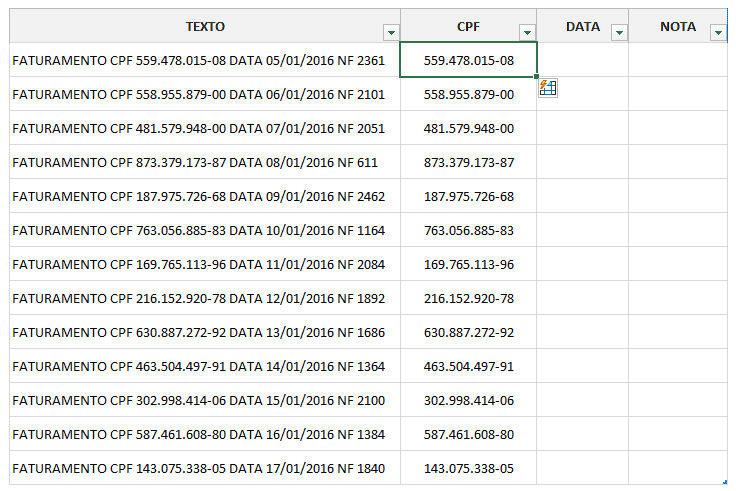Select CPF cell 143.075.338-05

(468, 468)
